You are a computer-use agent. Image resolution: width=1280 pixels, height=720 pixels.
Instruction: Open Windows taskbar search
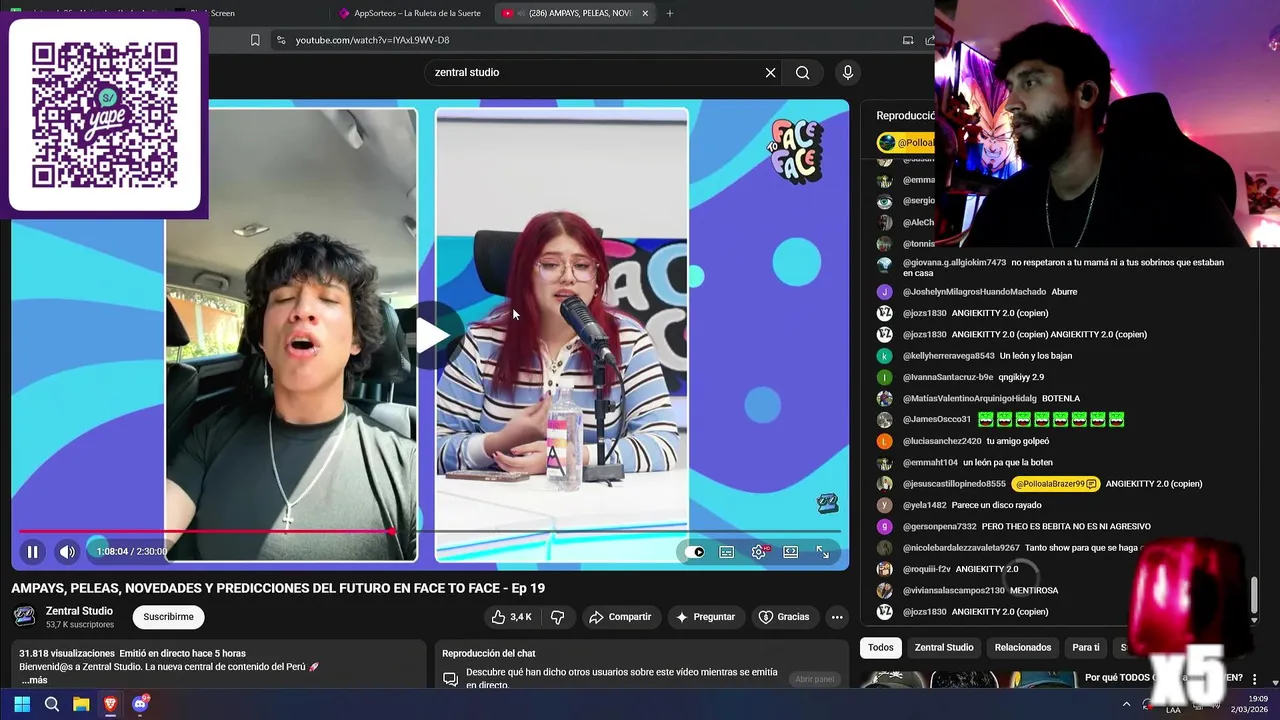[52, 705]
